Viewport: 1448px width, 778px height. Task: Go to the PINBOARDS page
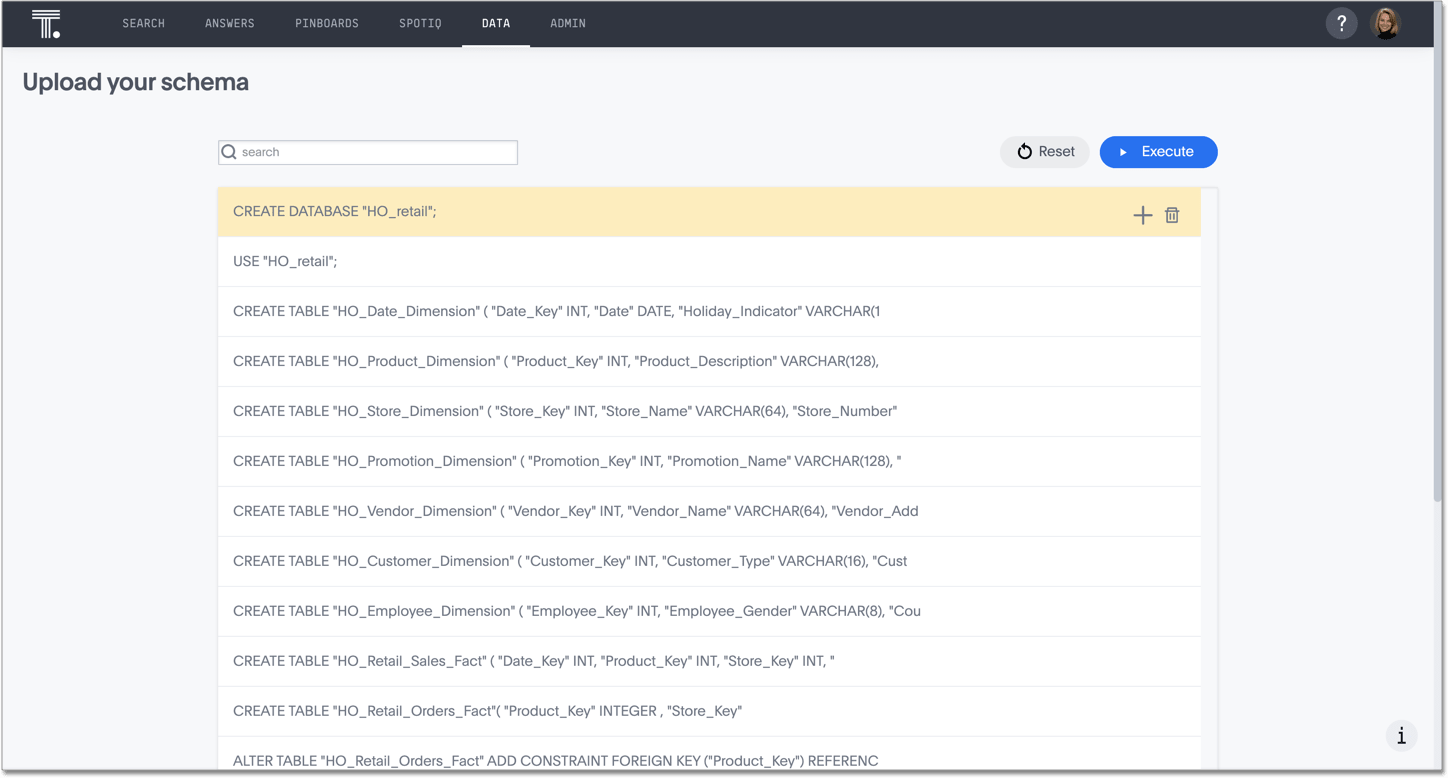327,23
